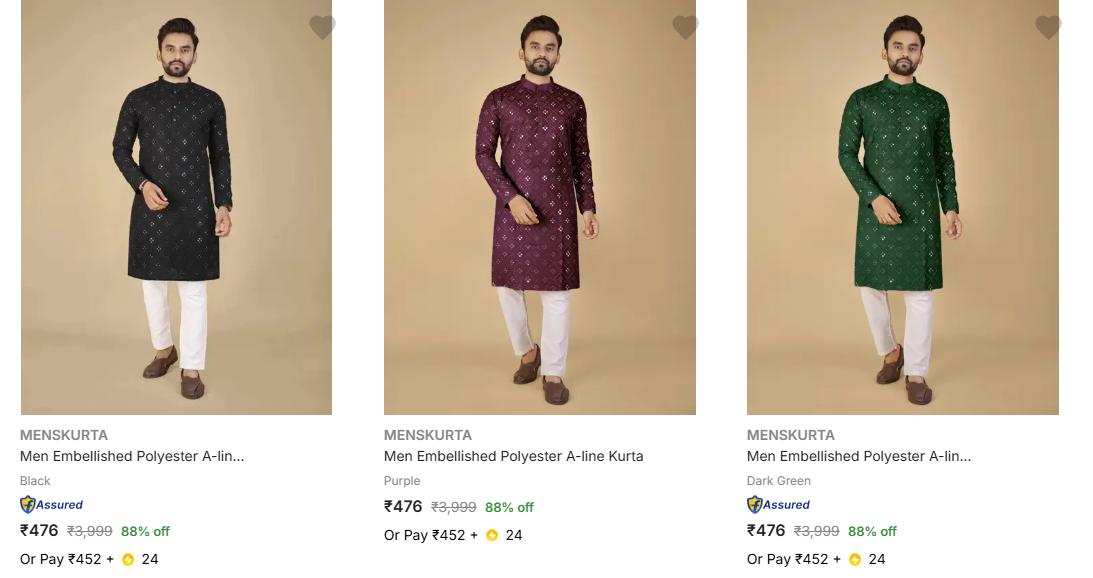Add dark green kurta to wishlist
Viewport: 1093px width, 578px height.
tap(1048, 28)
